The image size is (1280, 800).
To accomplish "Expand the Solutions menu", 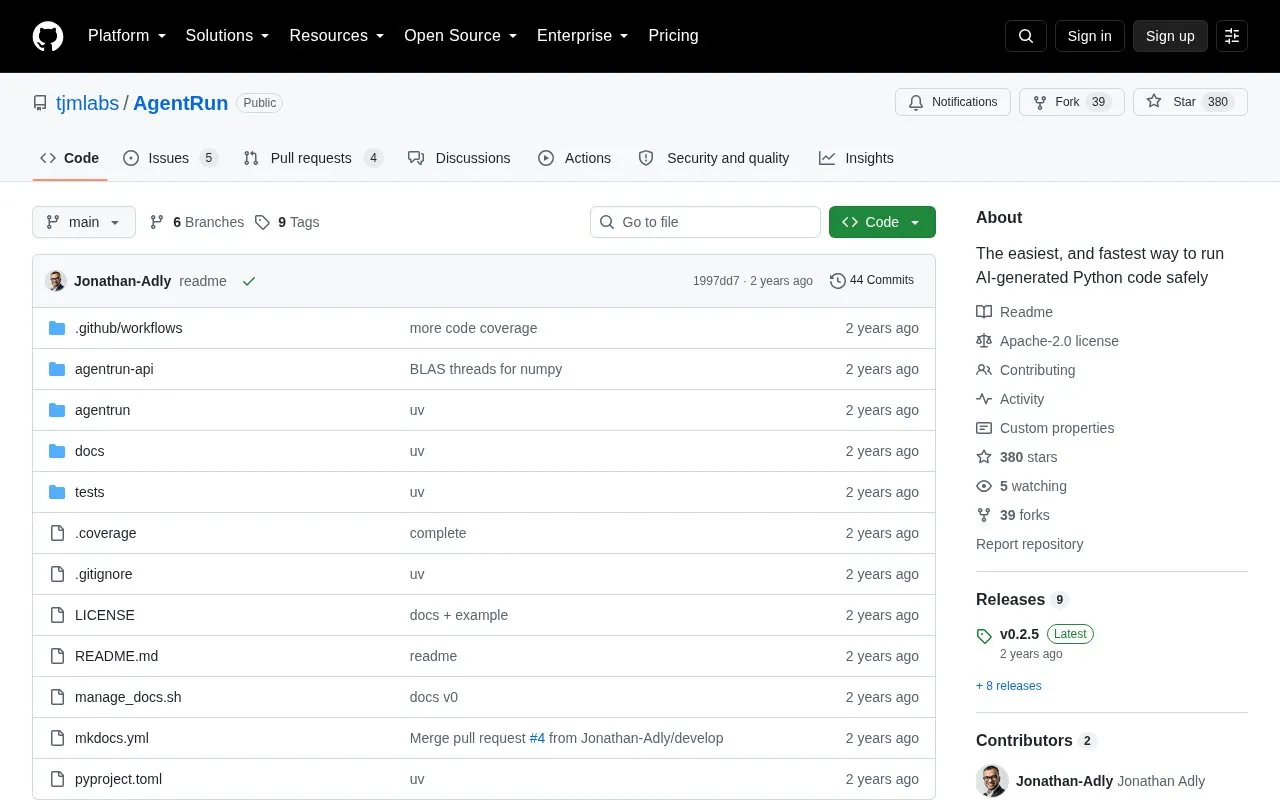I will [x=228, y=36].
